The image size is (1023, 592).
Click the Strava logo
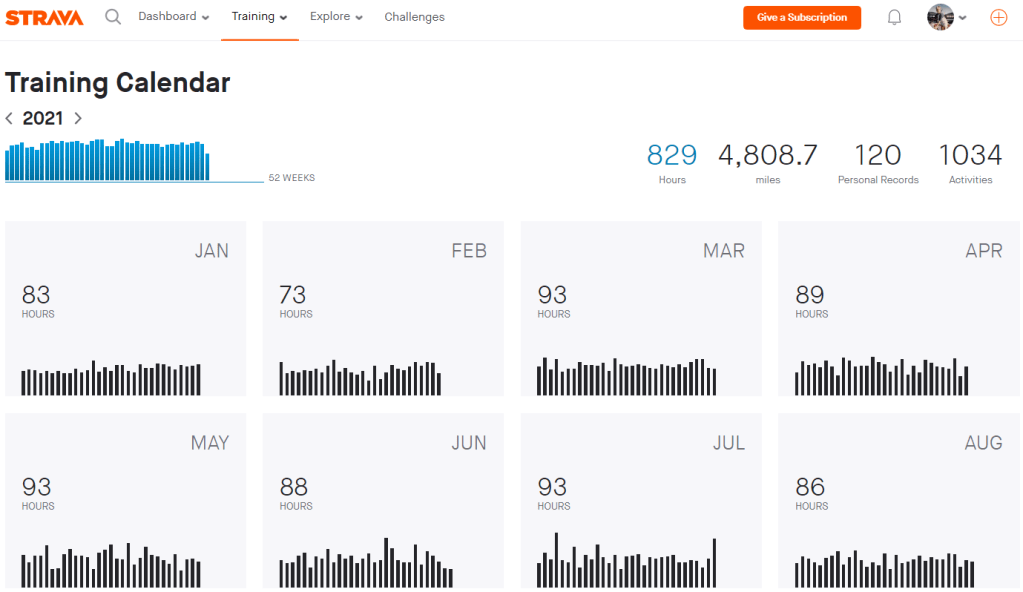44,17
